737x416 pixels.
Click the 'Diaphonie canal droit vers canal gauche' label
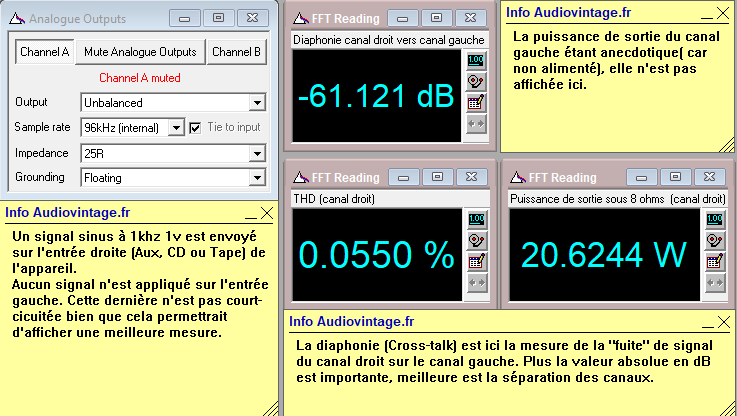click(x=388, y=40)
